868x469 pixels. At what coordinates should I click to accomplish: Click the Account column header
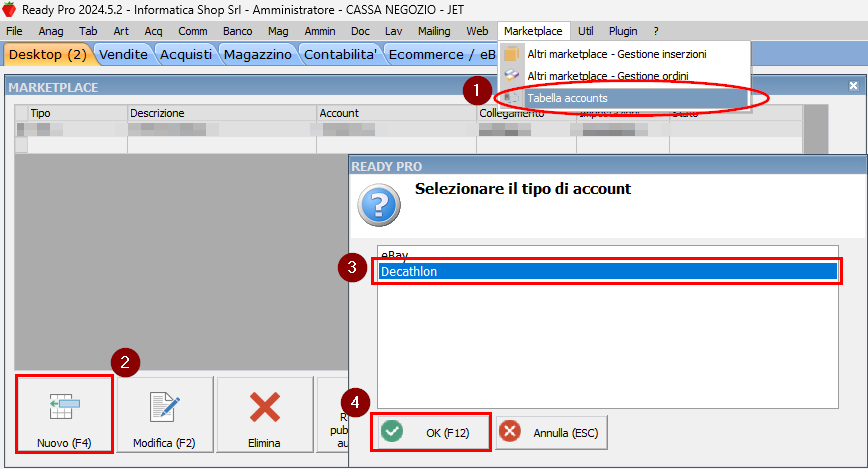(x=396, y=113)
